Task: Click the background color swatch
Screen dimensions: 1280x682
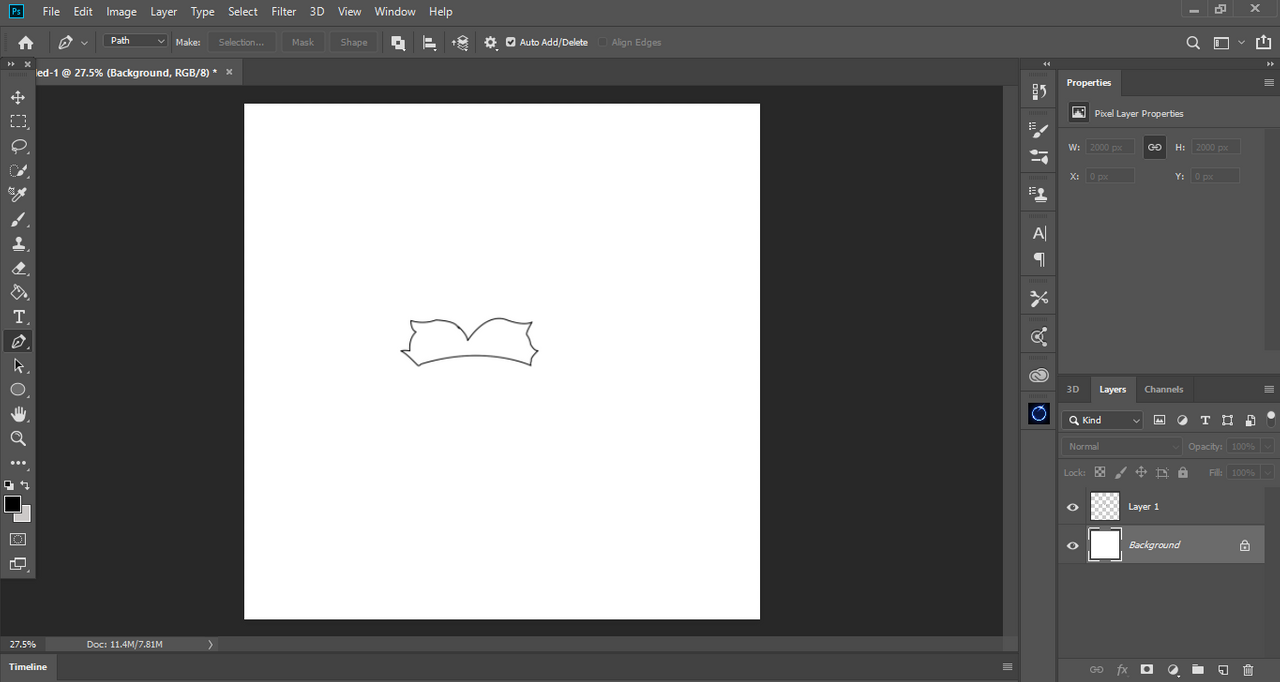Action: click(x=24, y=515)
